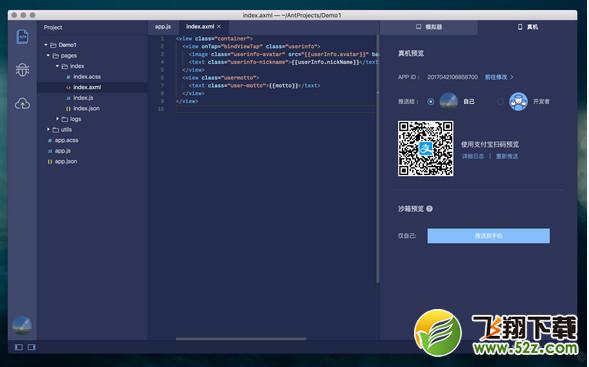Open app.js in file tree
Viewport: 589px width, 367px height.
click(x=63, y=151)
